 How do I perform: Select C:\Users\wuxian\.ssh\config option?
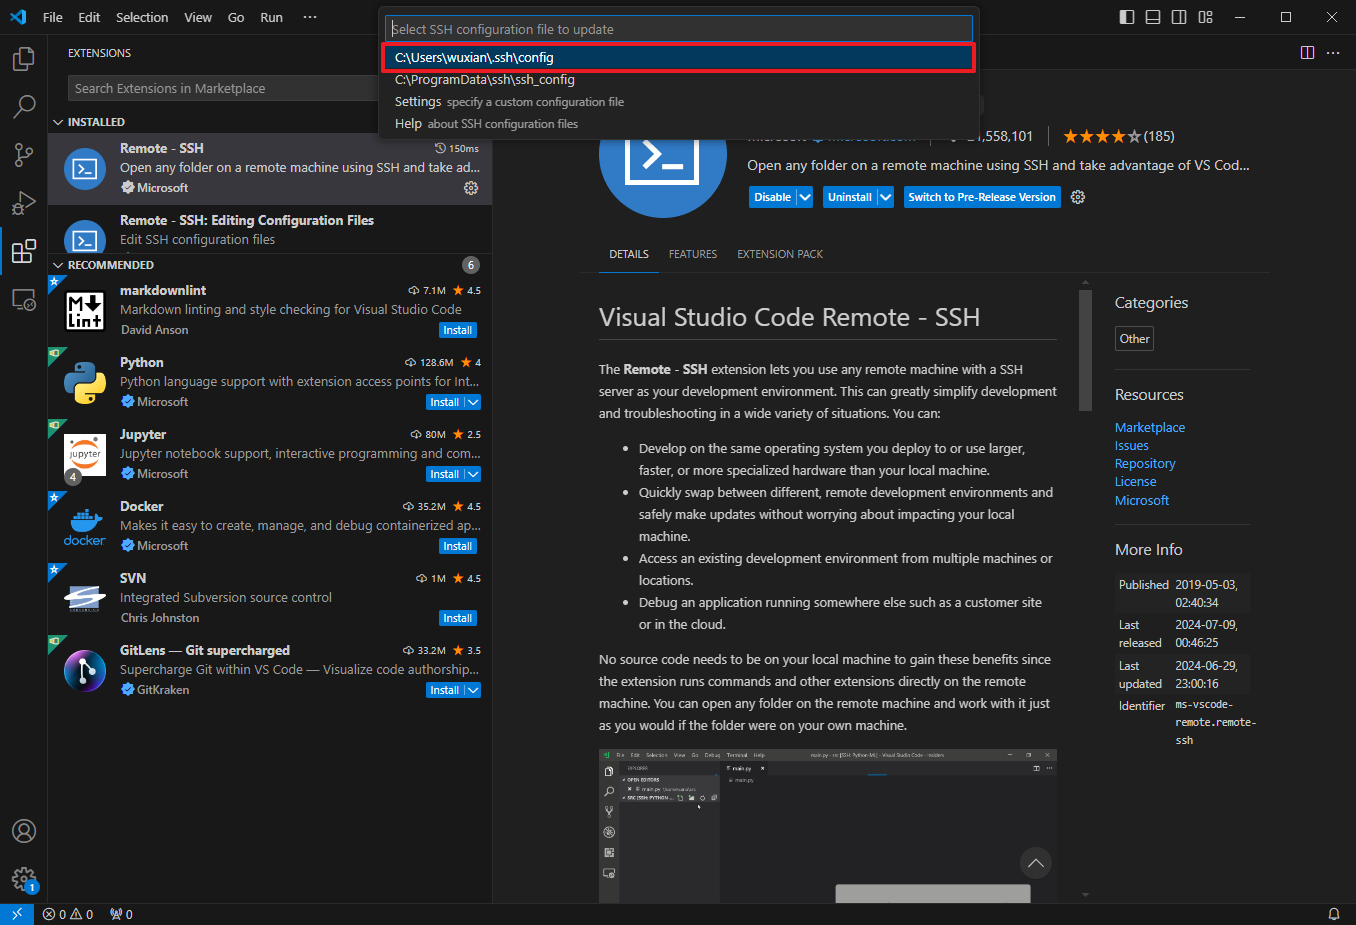point(679,58)
